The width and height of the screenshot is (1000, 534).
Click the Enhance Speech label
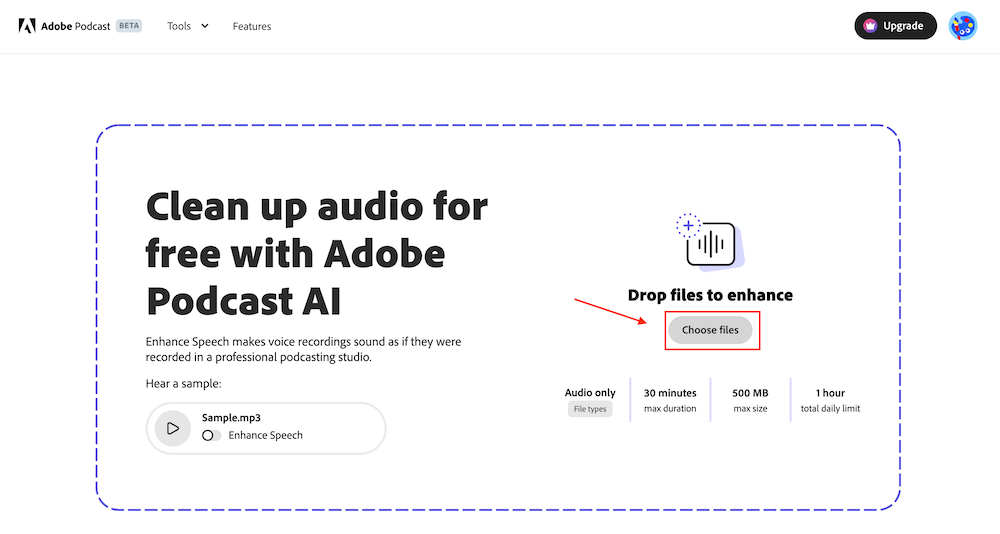265,435
